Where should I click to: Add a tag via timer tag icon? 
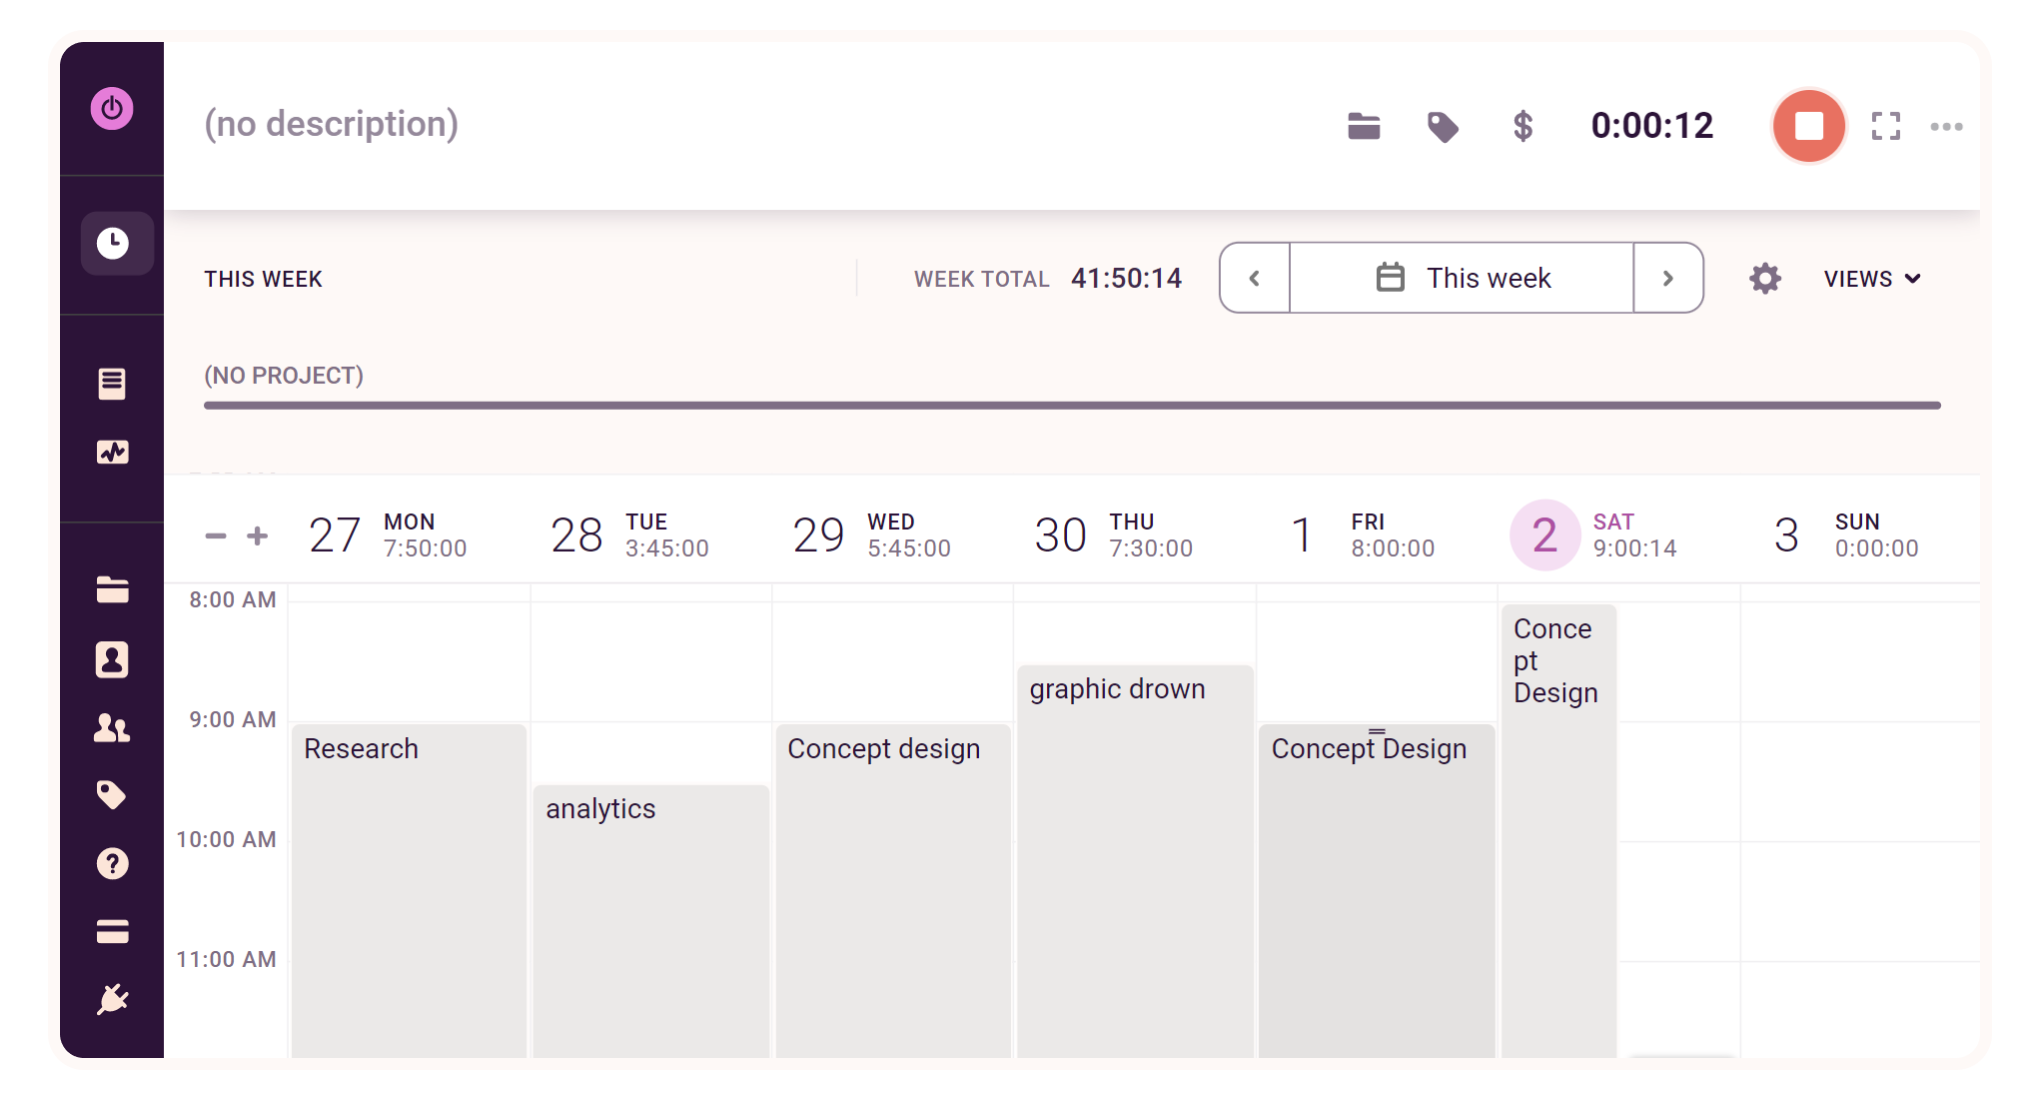pyautogui.click(x=1442, y=127)
